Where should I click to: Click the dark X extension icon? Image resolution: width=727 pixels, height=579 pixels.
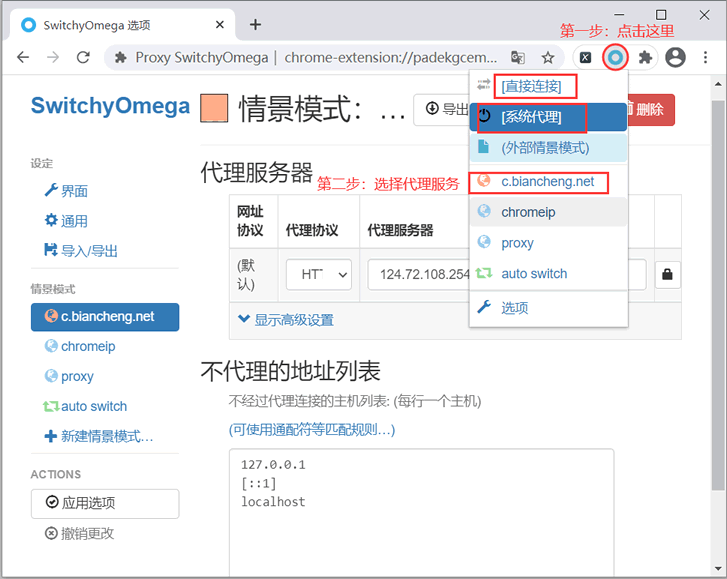coord(586,58)
